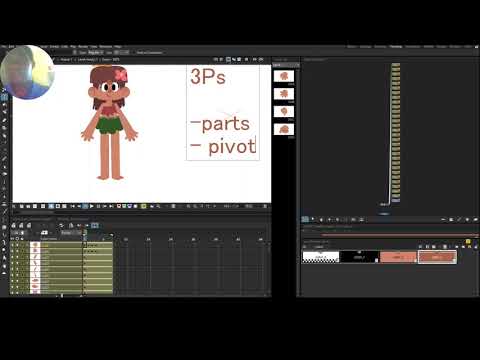Click the text size field in the Tool Properties bar
The width and height of the screenshot is (480, 360).
tap(121, 53)
